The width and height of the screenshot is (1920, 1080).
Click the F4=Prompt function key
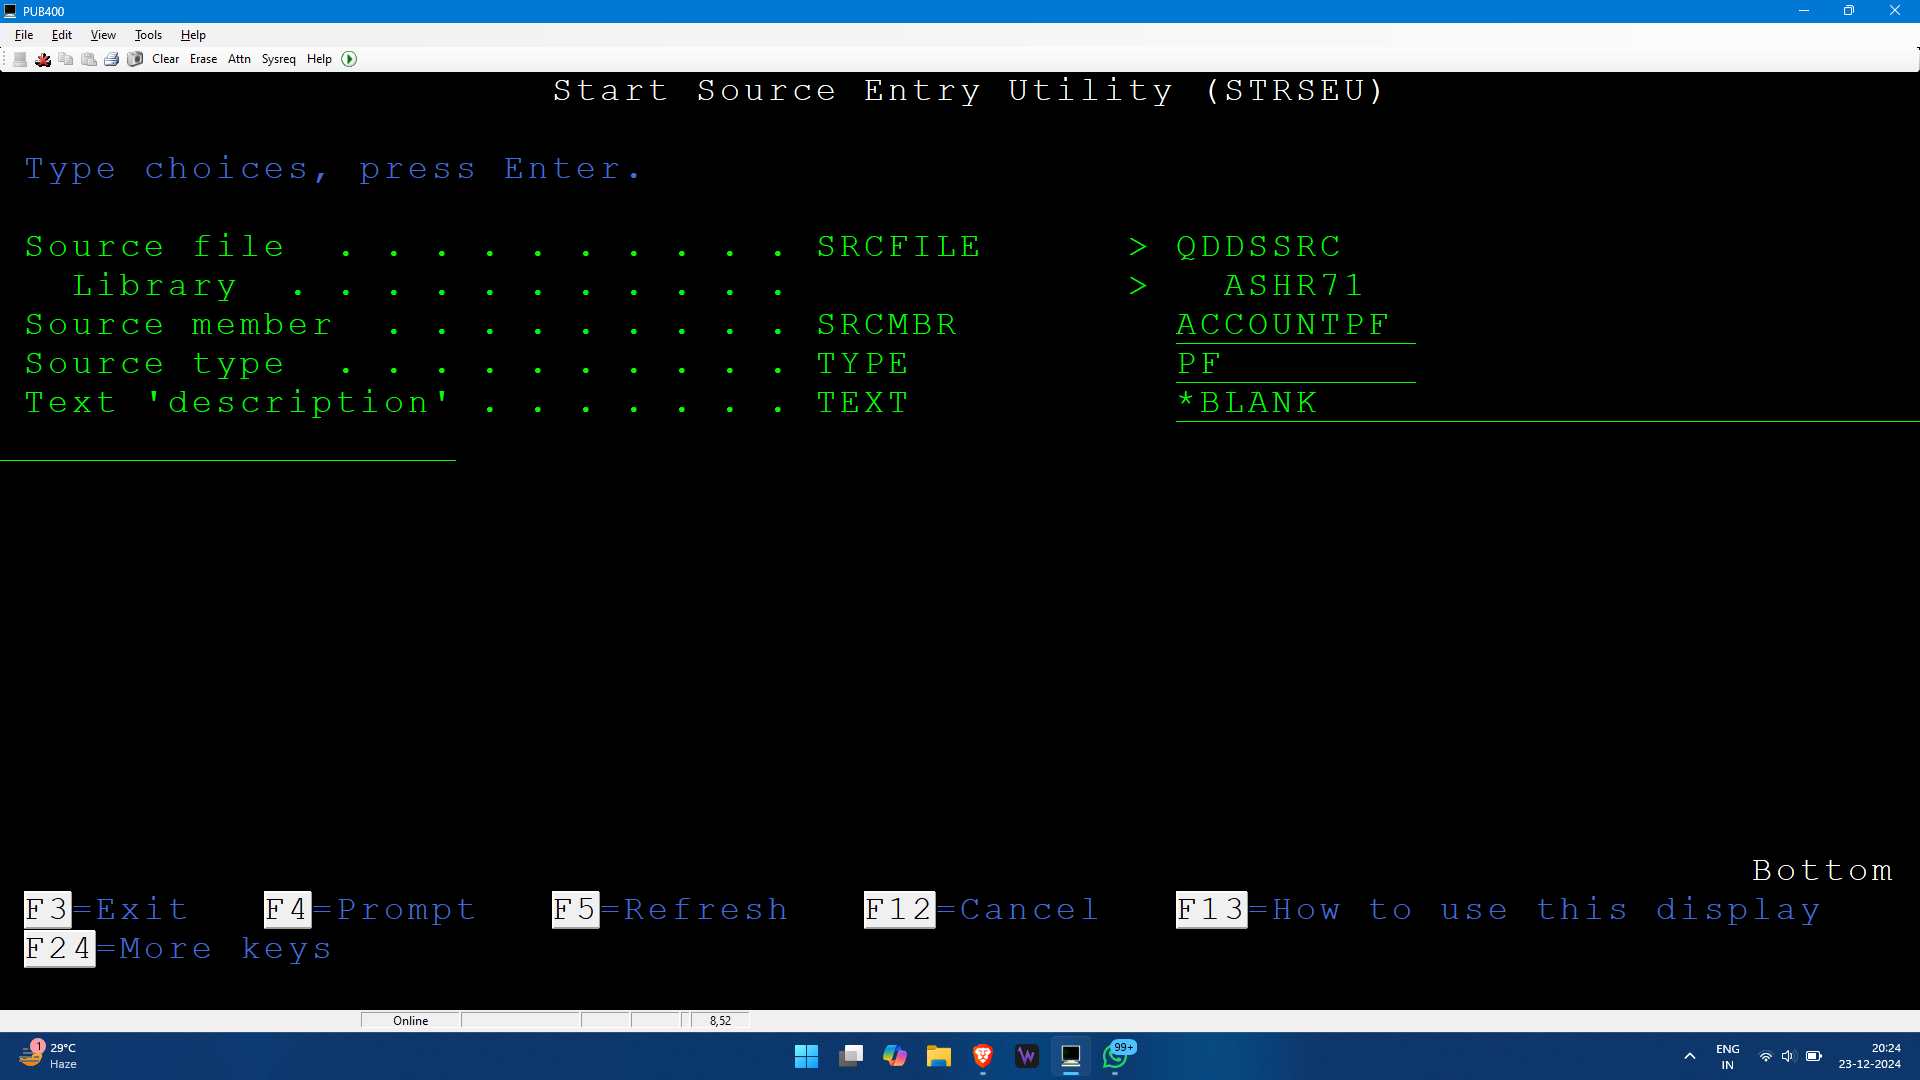[x=369, y=909]
